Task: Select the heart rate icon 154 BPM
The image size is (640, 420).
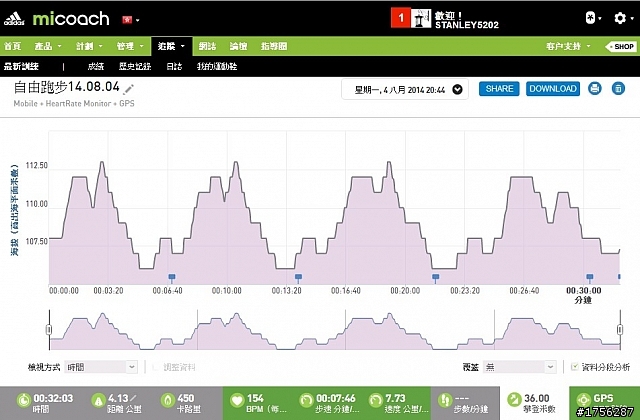Action: pos(237,400)
